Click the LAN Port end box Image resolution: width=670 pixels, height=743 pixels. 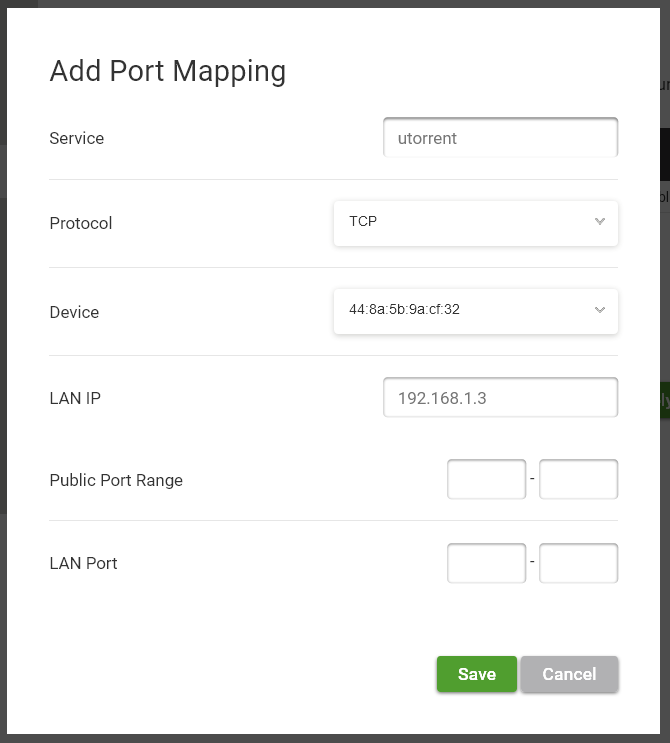[579, 563]
